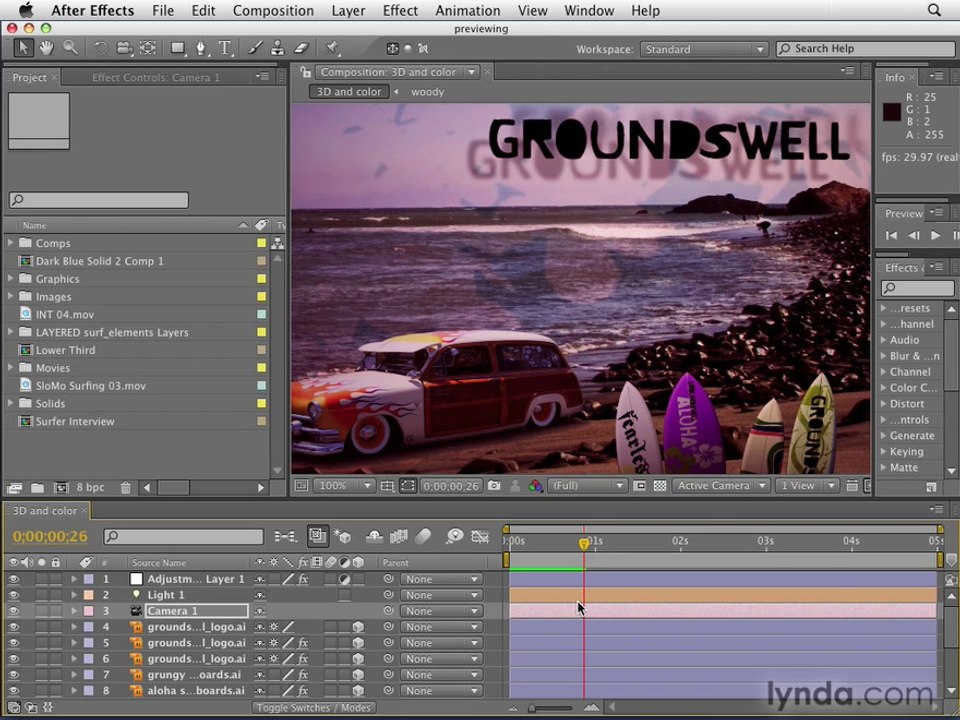Click the current time indicator marker
The height and width of the screenshot is (720, 960).
[583, 542]
